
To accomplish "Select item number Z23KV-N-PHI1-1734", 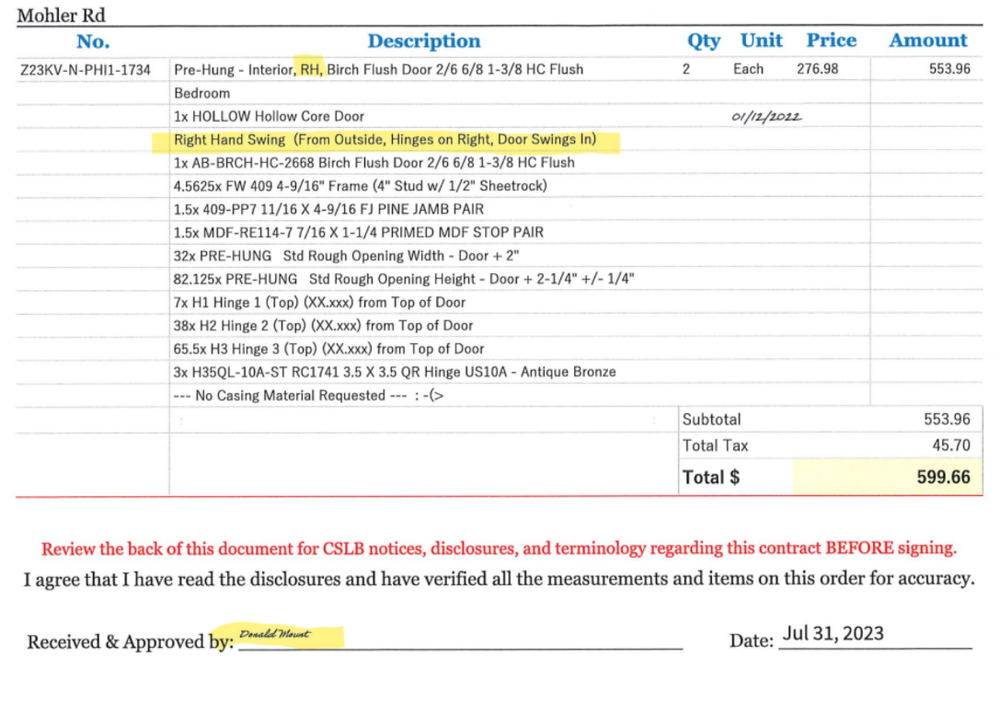I will 86,70.
